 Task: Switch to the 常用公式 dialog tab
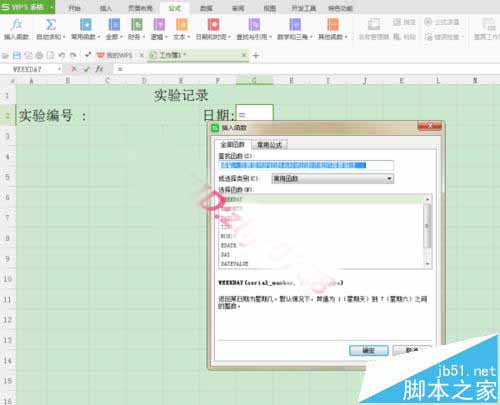[x=269, y=145]
